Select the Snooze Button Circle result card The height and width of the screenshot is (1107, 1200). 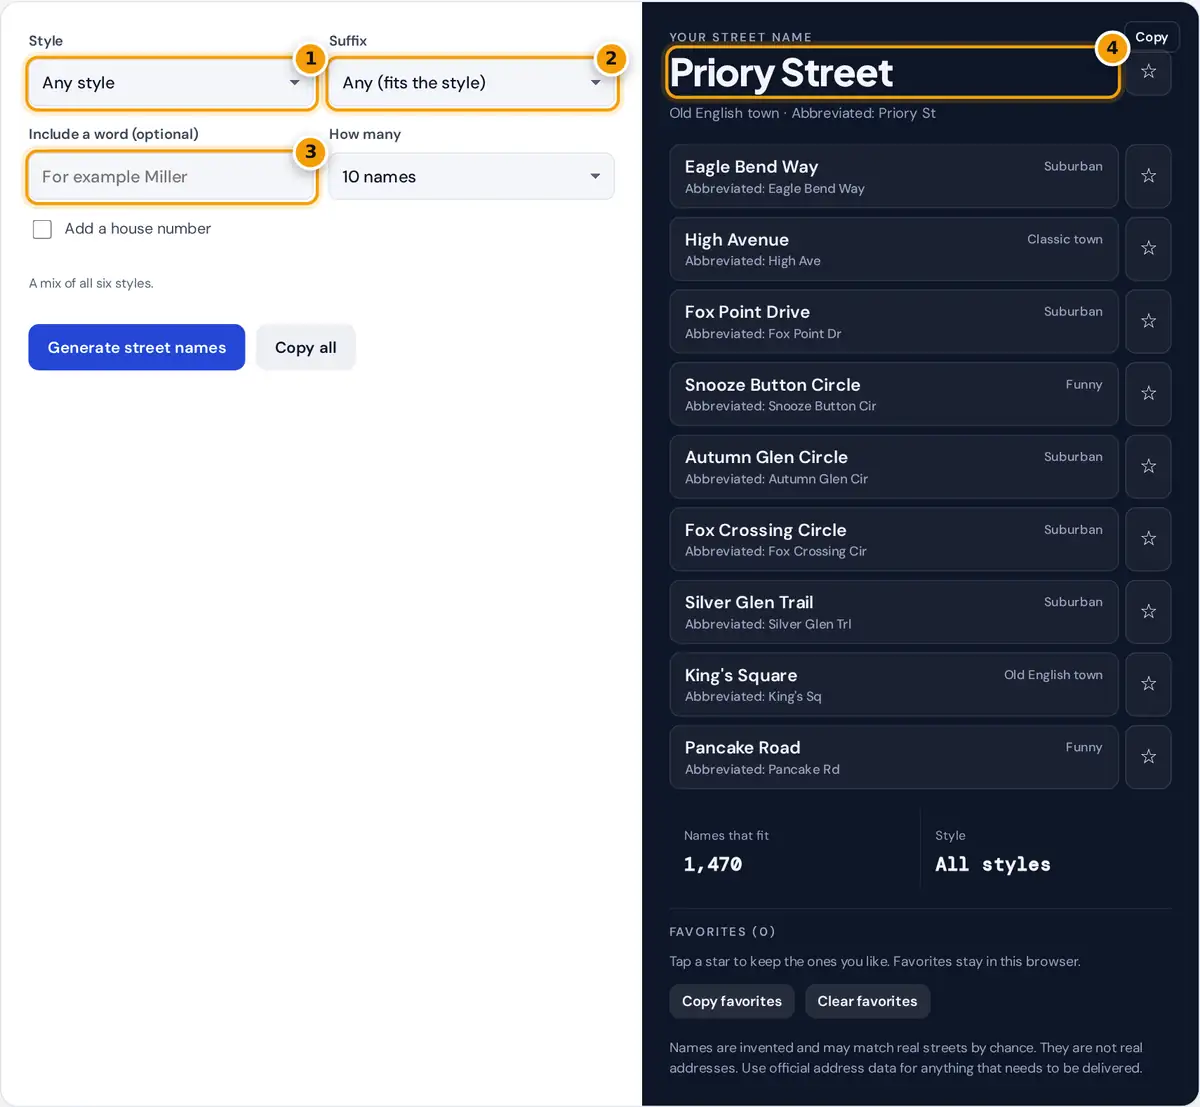894,394
